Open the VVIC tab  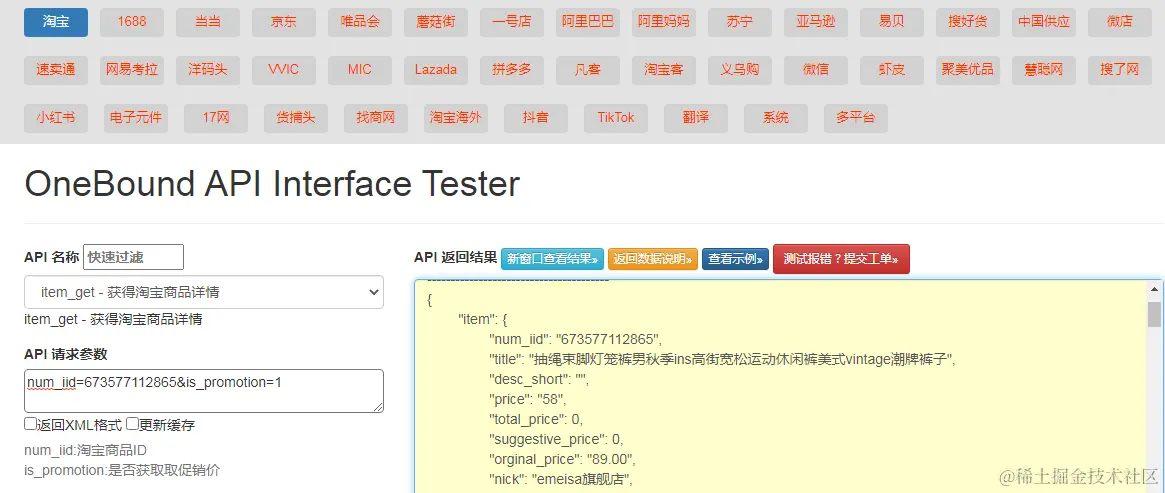click(x=284, y=70)
